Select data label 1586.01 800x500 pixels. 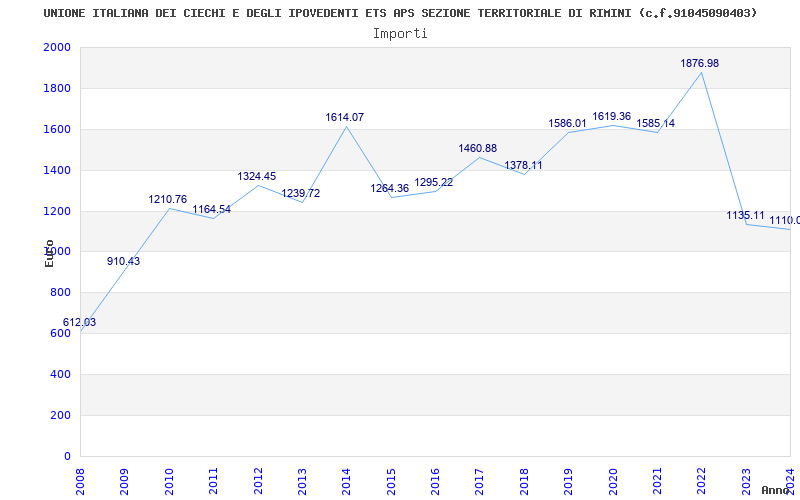tap(567, 123)
